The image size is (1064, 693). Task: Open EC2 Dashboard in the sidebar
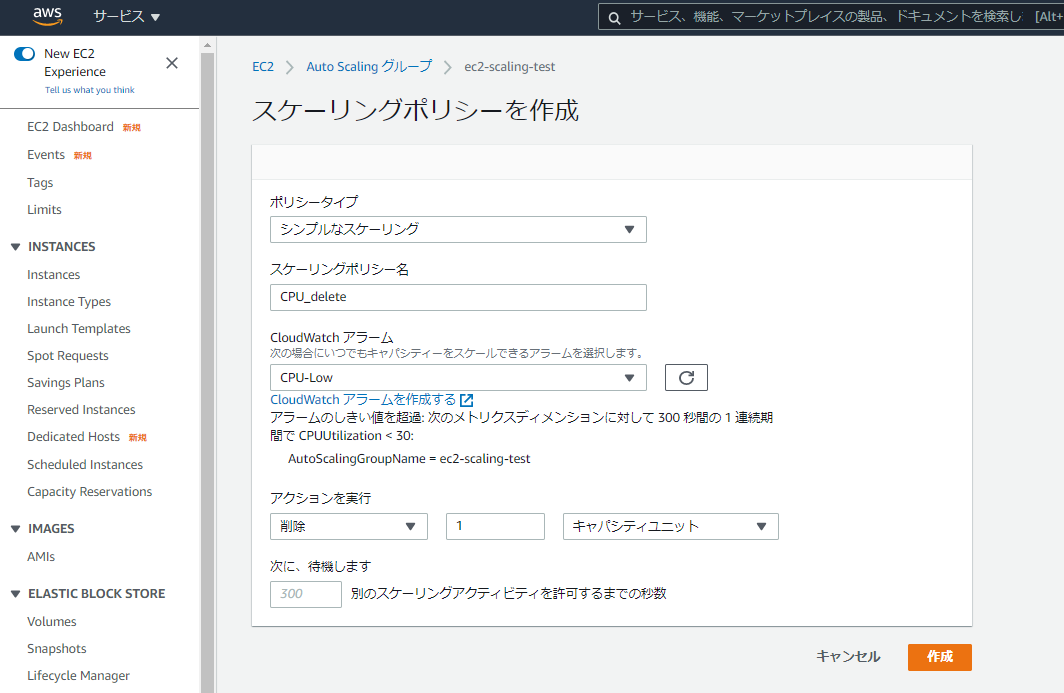coord(71,127)
